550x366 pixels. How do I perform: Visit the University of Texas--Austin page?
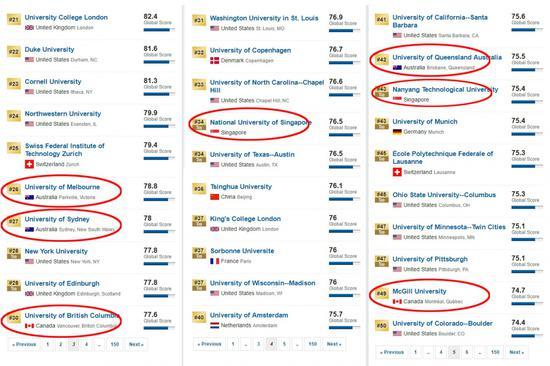point(252,155)
